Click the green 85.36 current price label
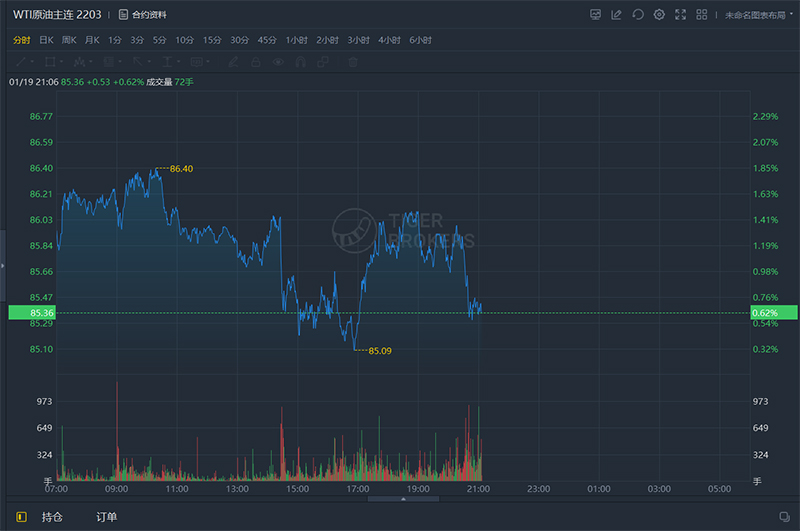800x531 pixels. [x=32, y=313]
